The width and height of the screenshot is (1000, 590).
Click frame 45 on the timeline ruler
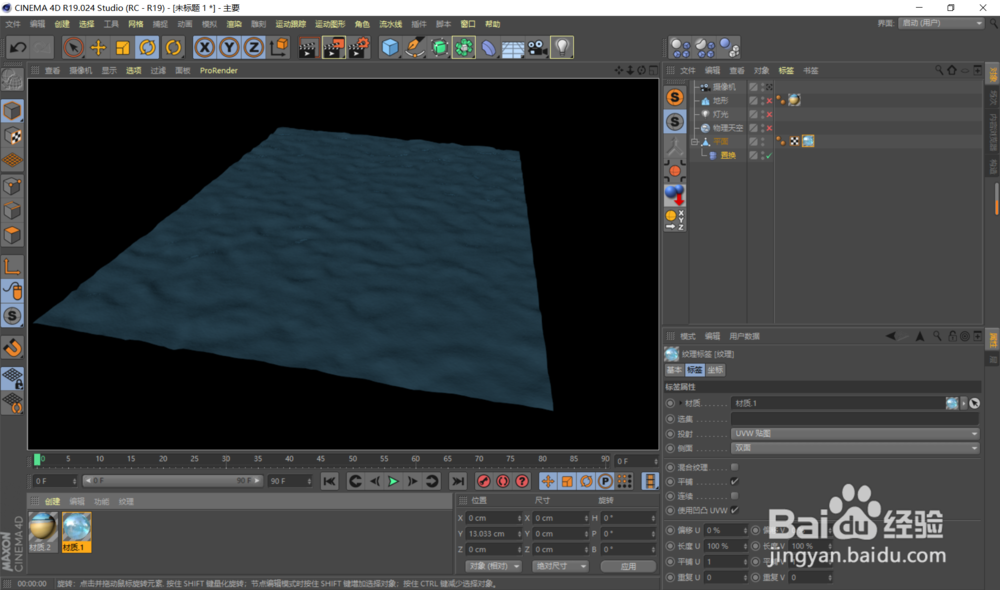pos(321,459)
